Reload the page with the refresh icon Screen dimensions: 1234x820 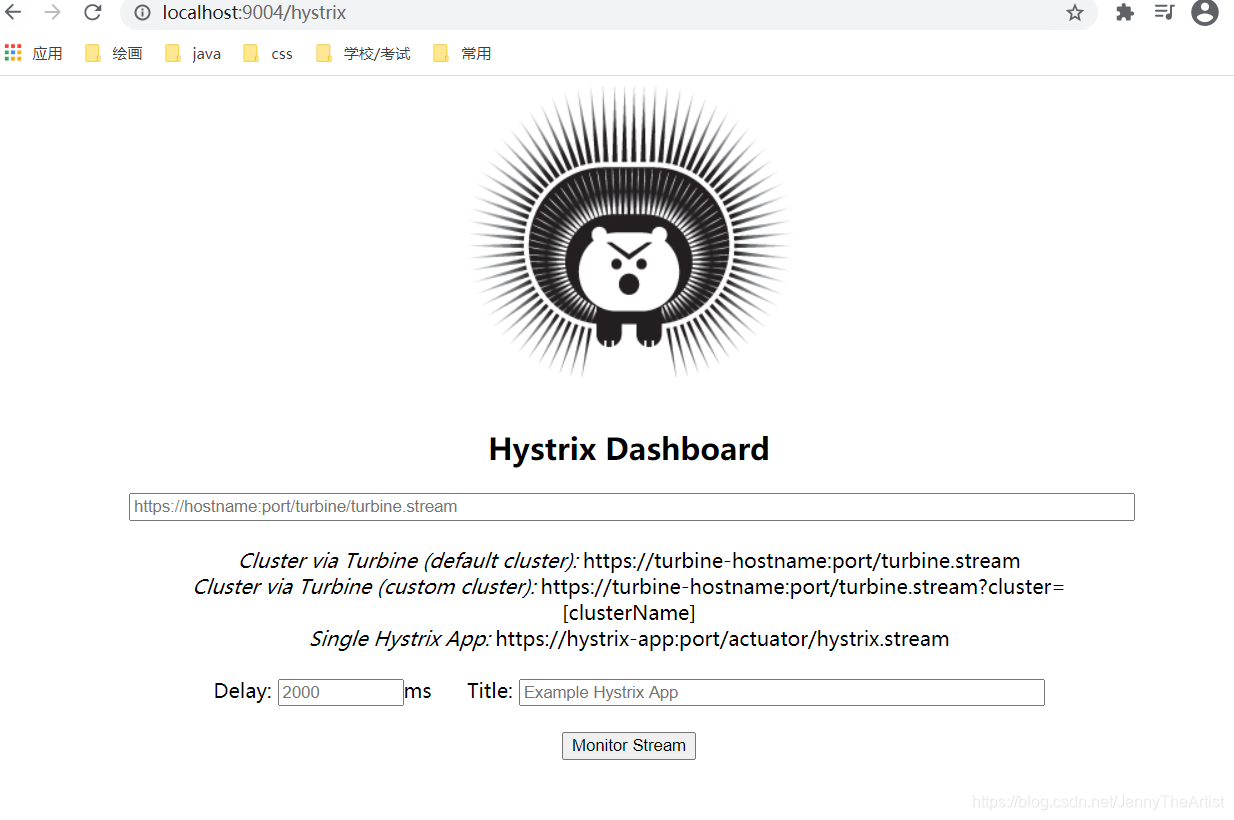[x=92, y=12]
